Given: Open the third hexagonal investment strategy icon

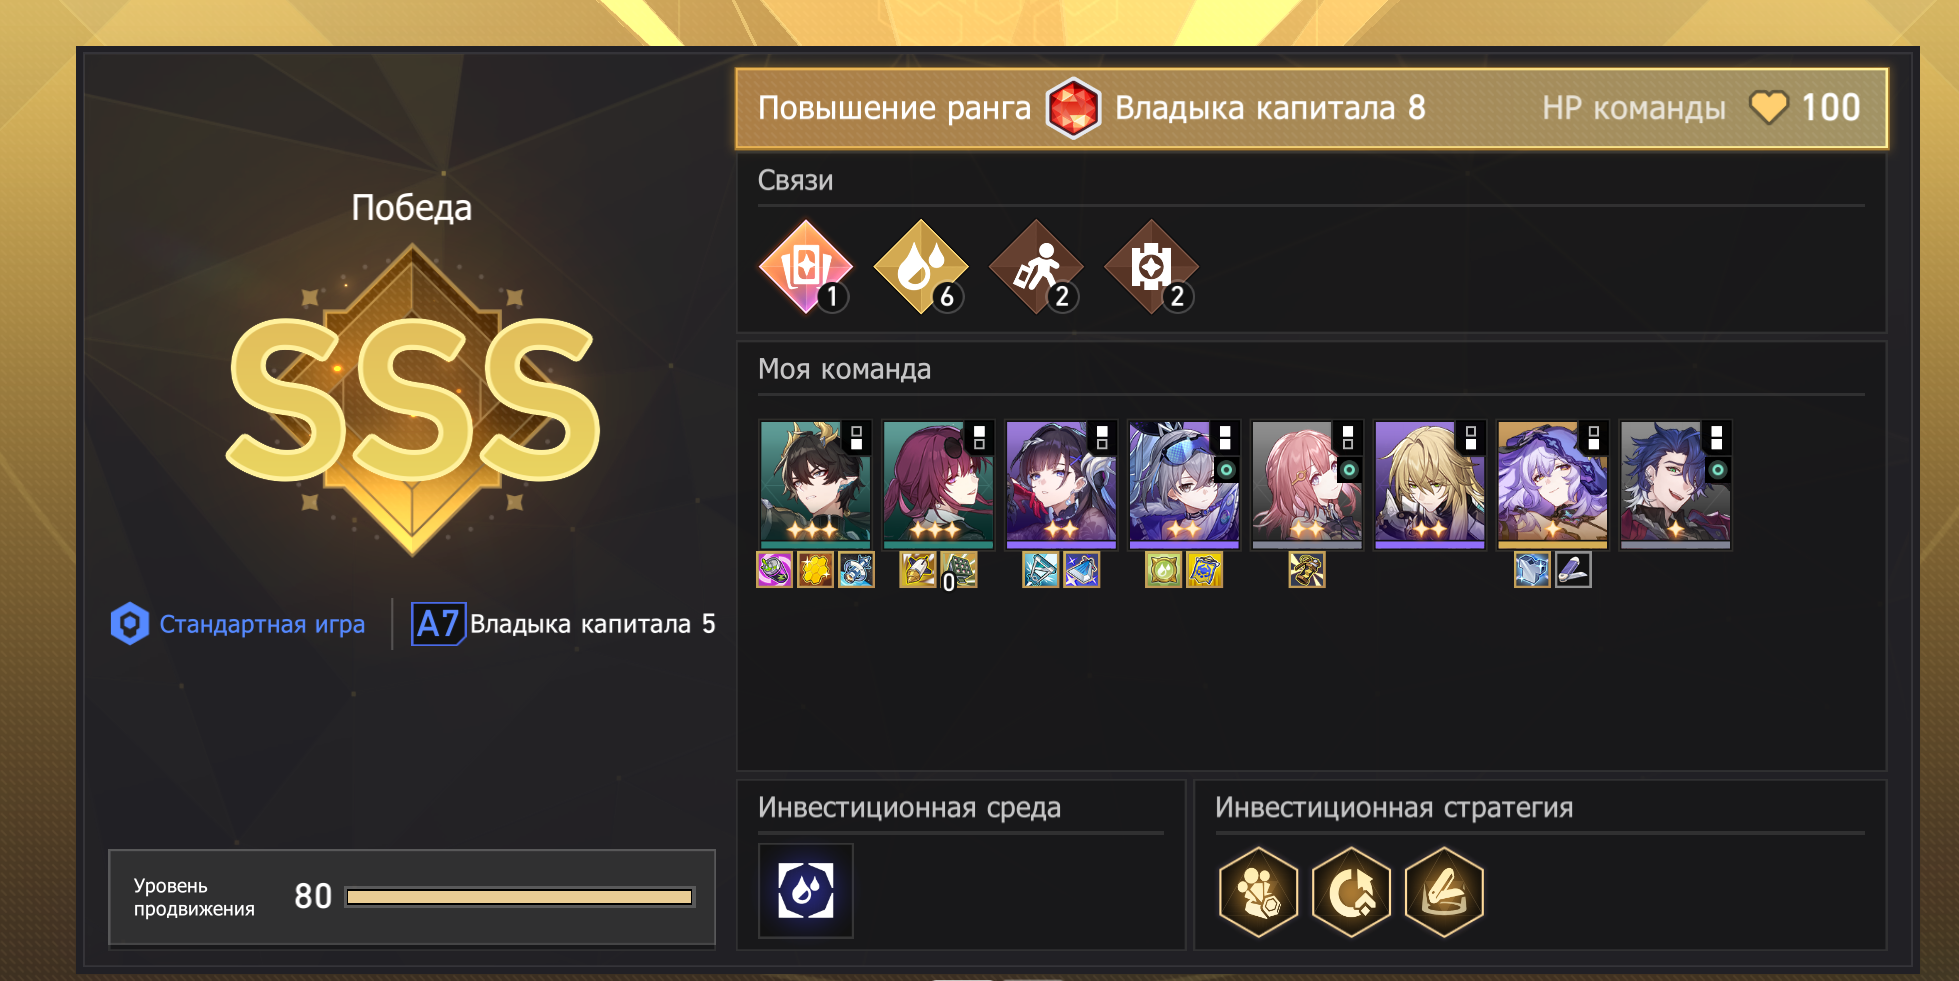Looking at the screenshot, I should [1444, 892].
